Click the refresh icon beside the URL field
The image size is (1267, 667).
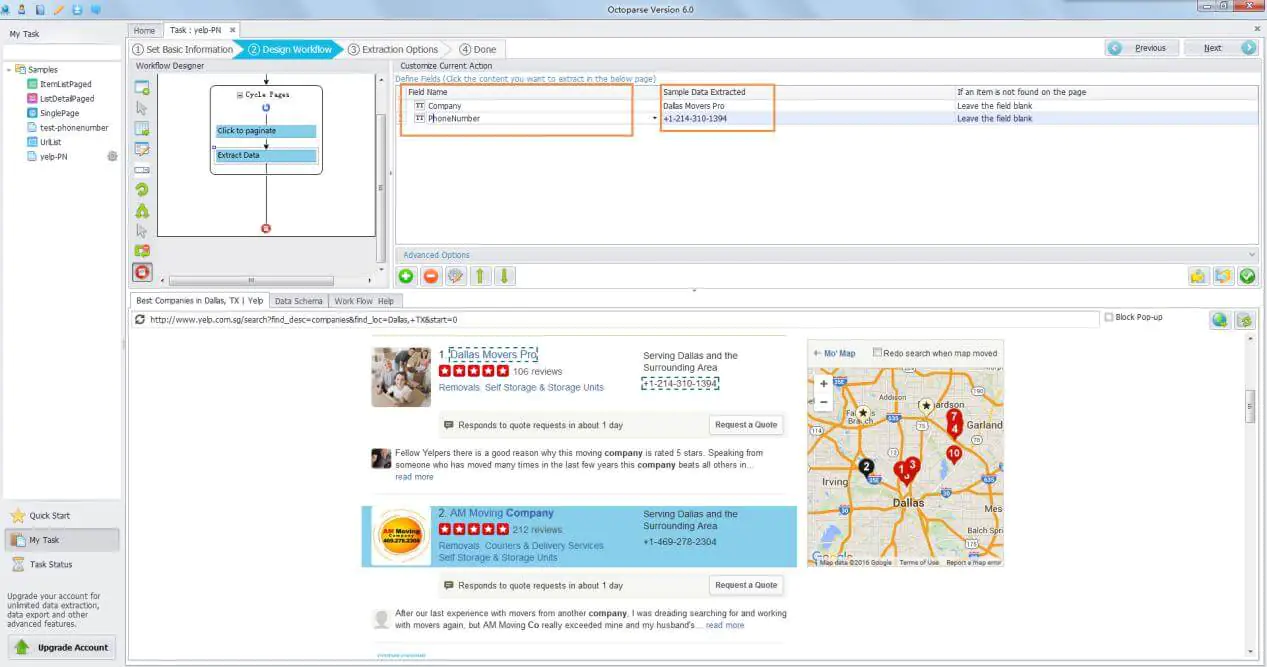point(140,320)
